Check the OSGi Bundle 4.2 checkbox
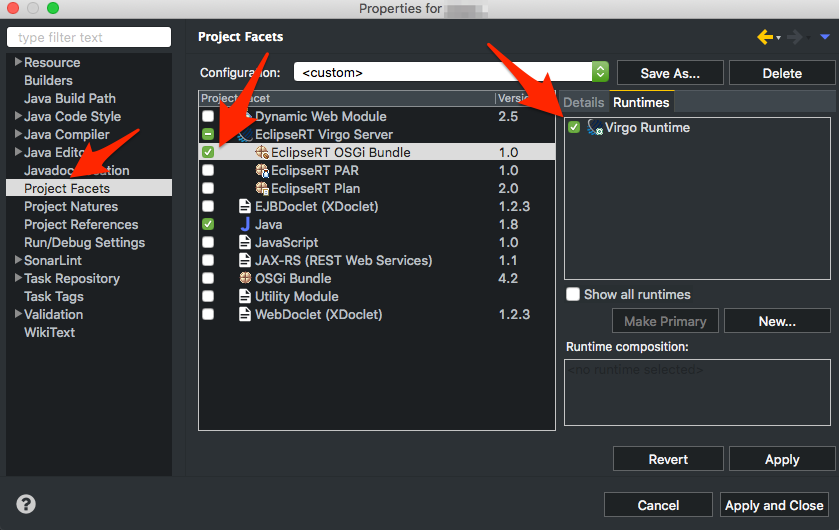Image resolution: width=839 pixels, height=530 pixels. coord(208,279)
